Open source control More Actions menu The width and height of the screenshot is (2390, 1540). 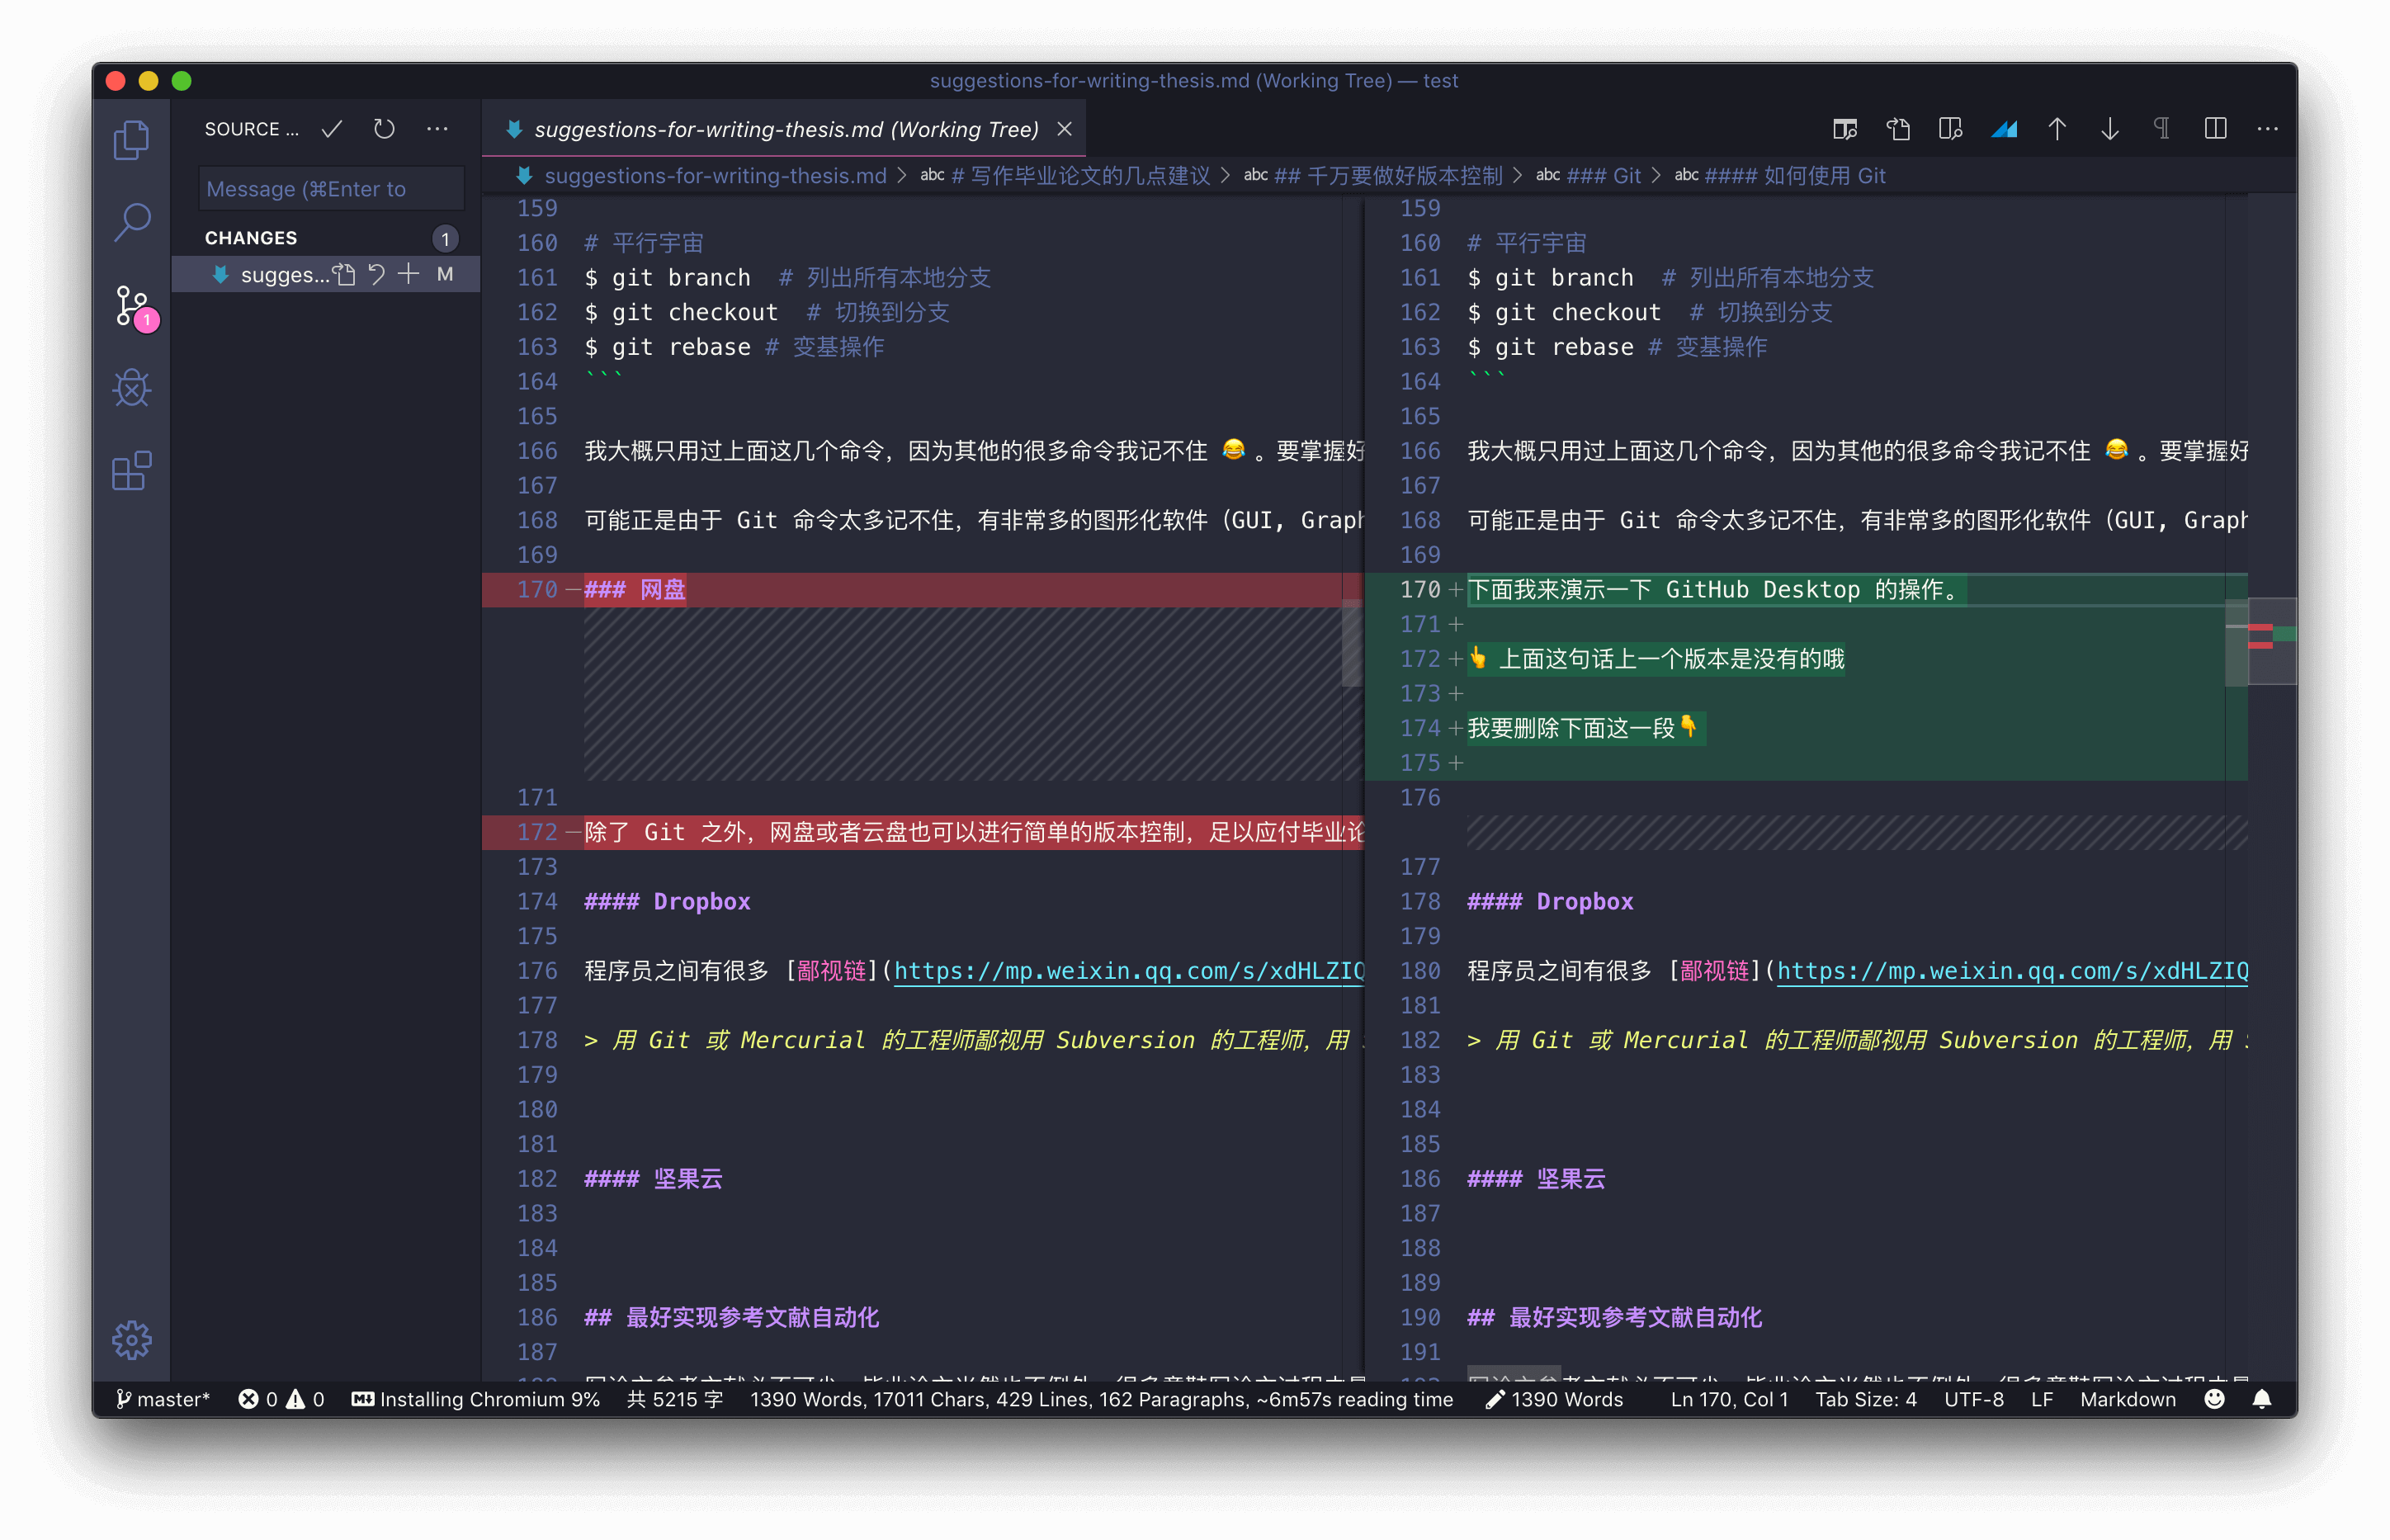(437, 129)
